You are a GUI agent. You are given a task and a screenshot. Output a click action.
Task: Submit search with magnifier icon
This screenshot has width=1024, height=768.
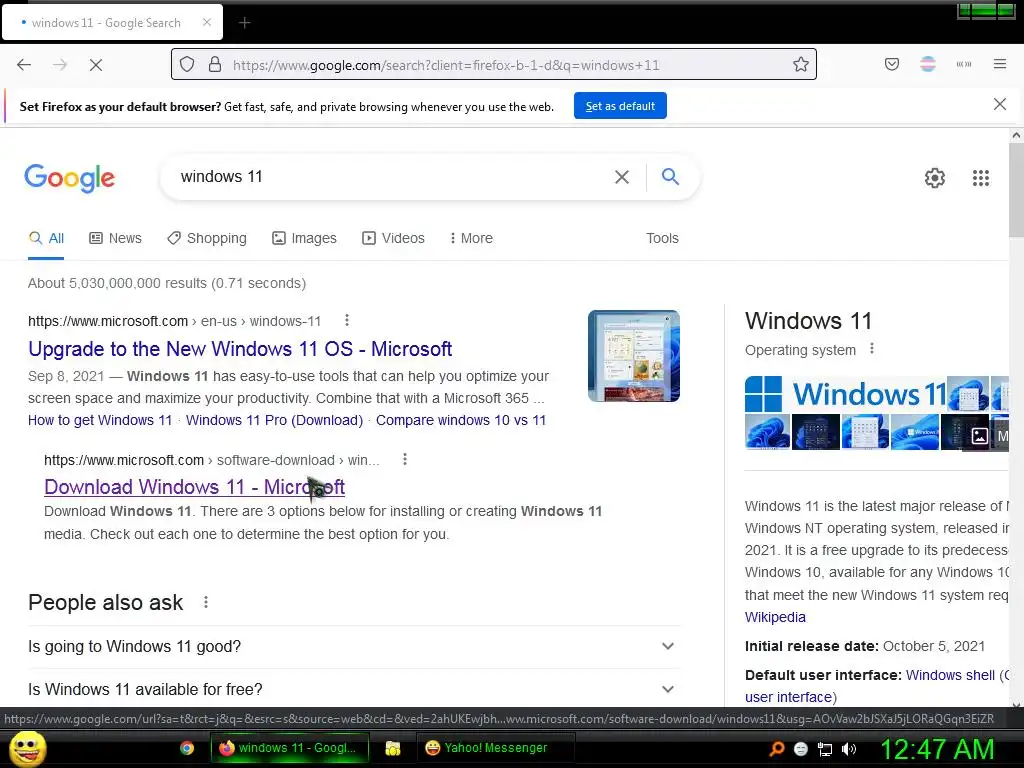pyautogui.click(x=670, y=176)
